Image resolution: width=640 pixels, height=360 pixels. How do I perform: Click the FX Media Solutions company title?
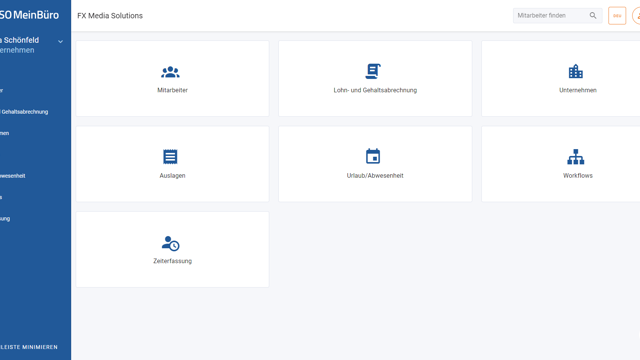[x=110, y=16]
